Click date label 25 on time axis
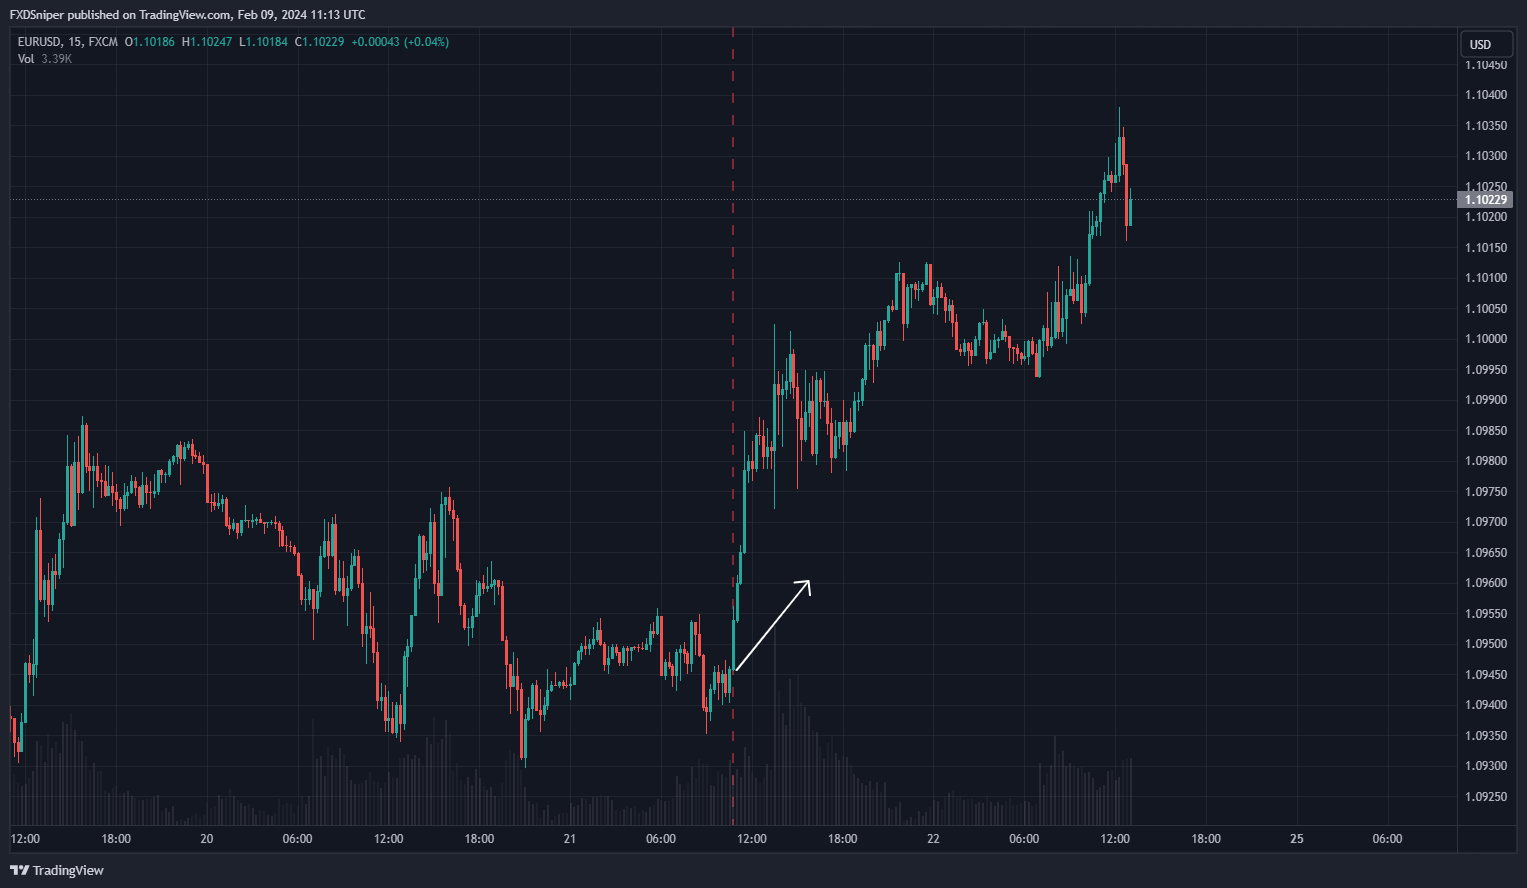1527x888 pixels. [1296, 839]
